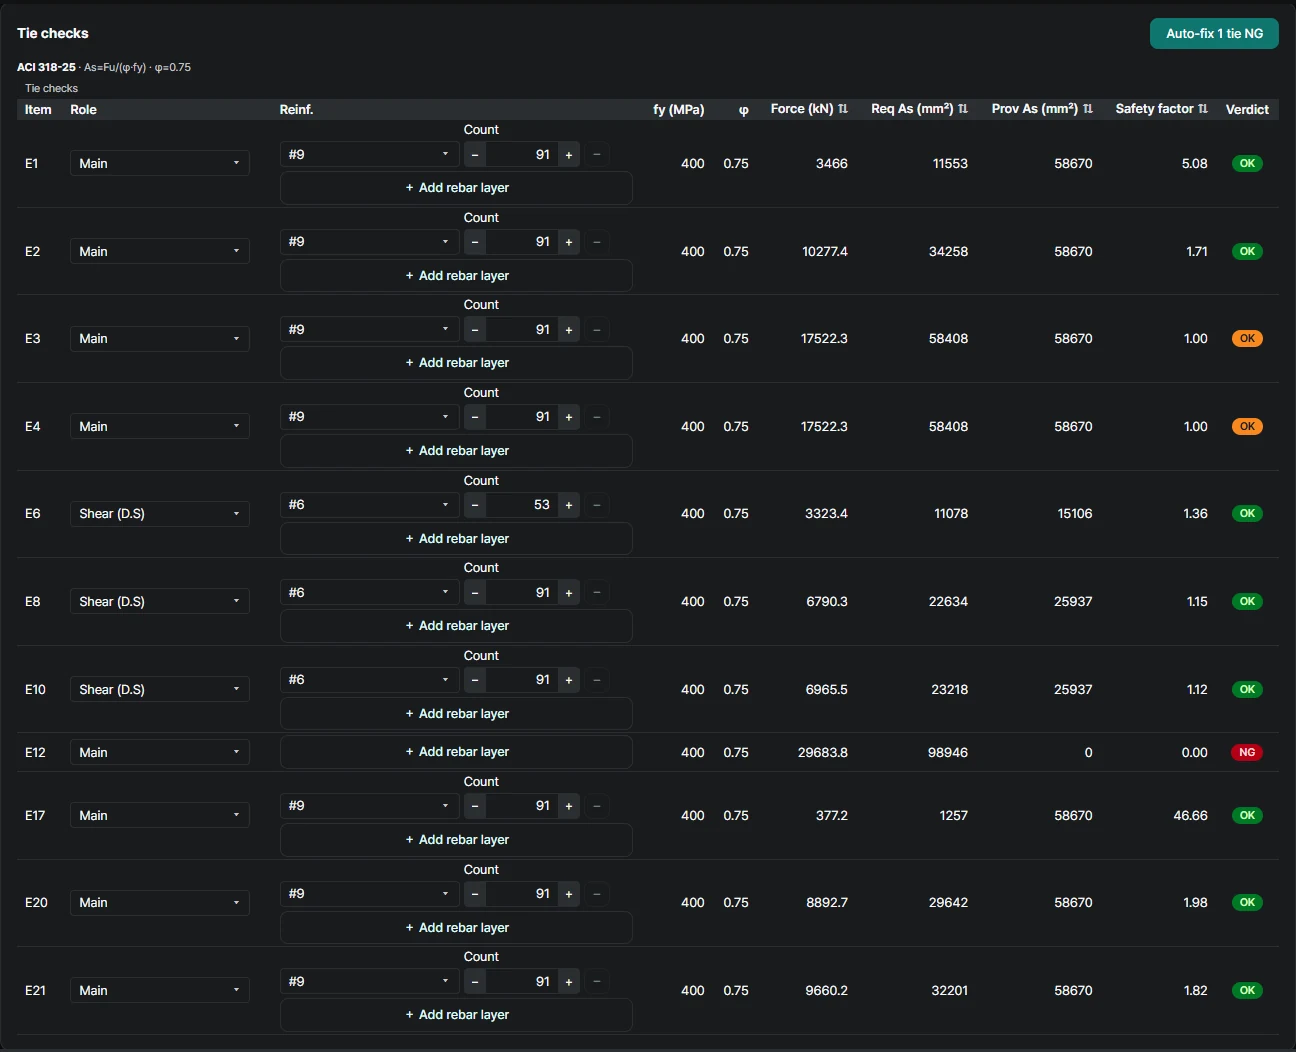This screenshot has height=1052, width=1296.
Task: Add a rebar layer to tie E8
Action: [456, 626]
